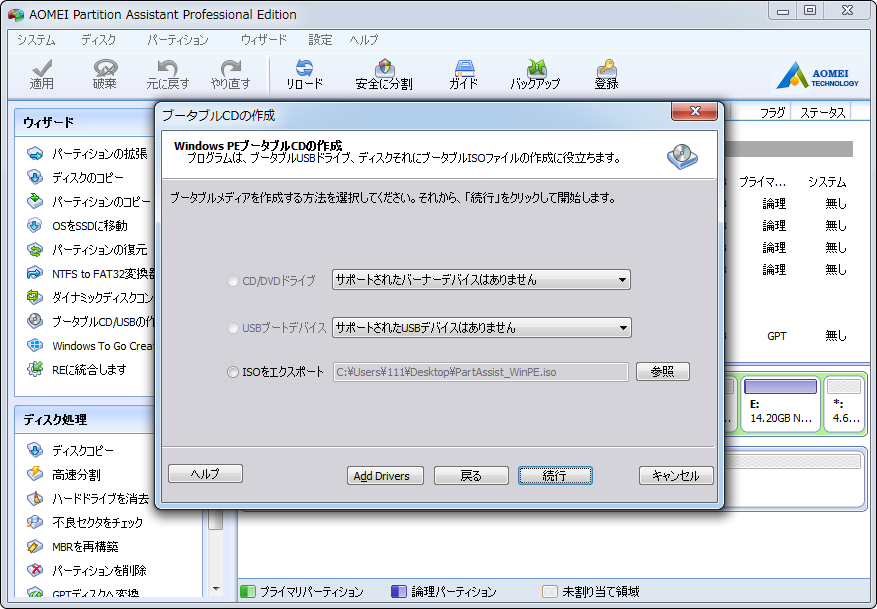Click the 戻る (Back) button
This screenshot has width=877, height=609.
click(471, 476)
